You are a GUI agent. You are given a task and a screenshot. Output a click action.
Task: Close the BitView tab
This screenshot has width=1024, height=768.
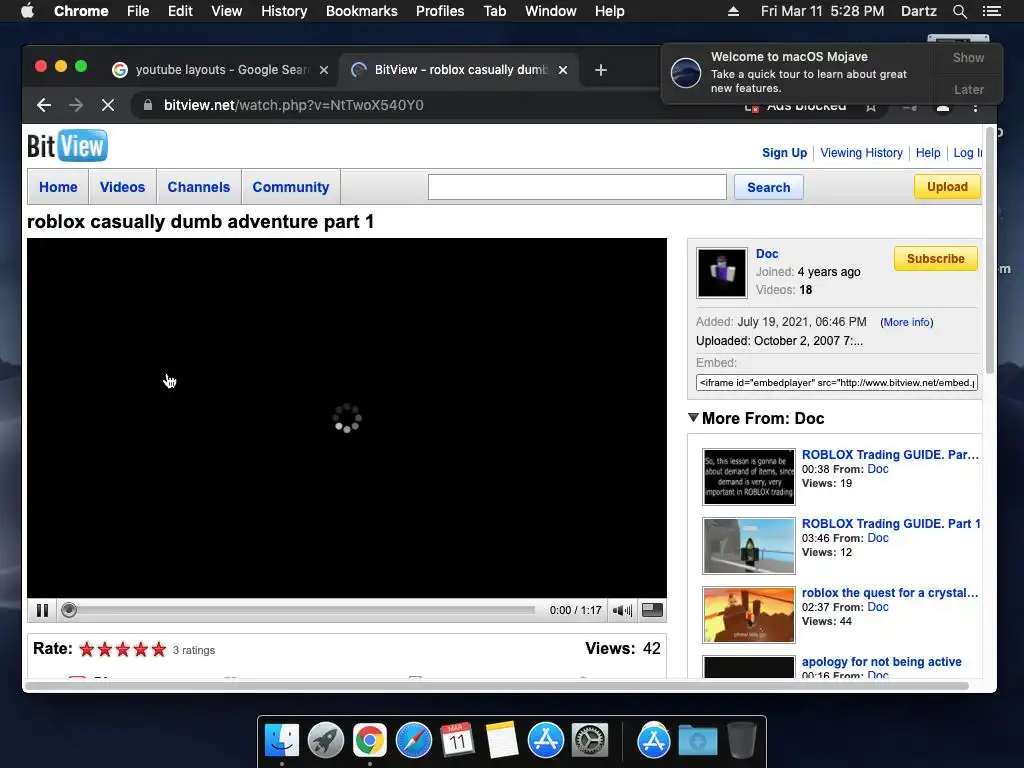point(563,70)
